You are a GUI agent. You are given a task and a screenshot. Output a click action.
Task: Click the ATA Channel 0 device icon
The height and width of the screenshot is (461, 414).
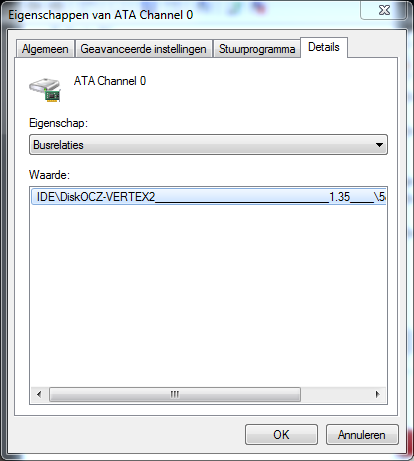pyautogui.click(x=45, y=90)
